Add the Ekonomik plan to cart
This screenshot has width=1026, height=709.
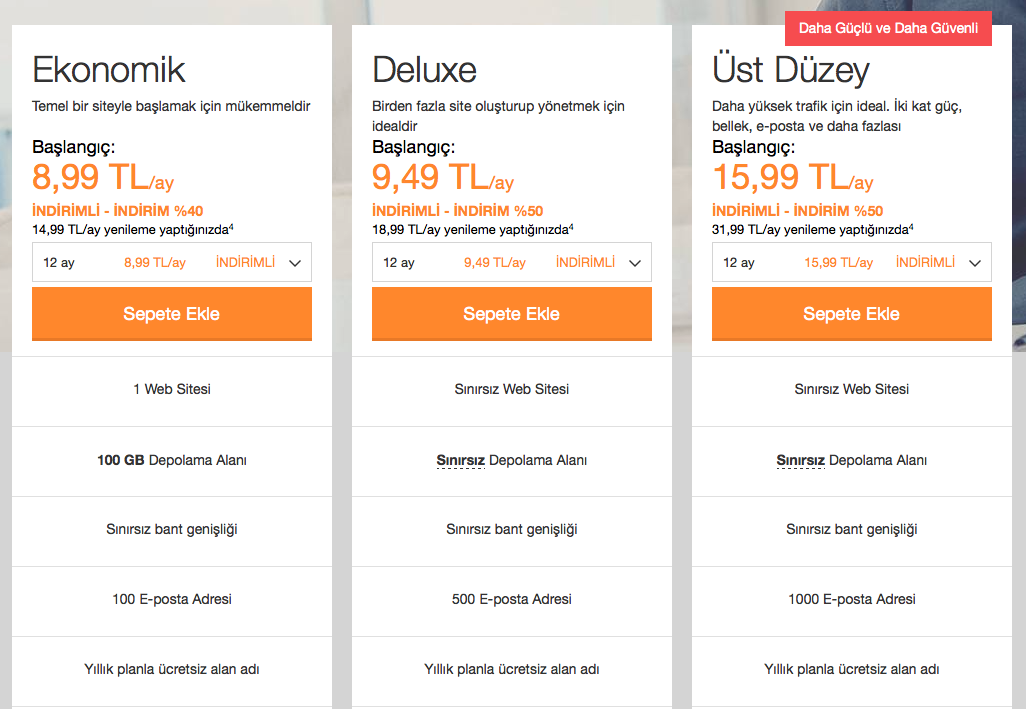point(171,314)
